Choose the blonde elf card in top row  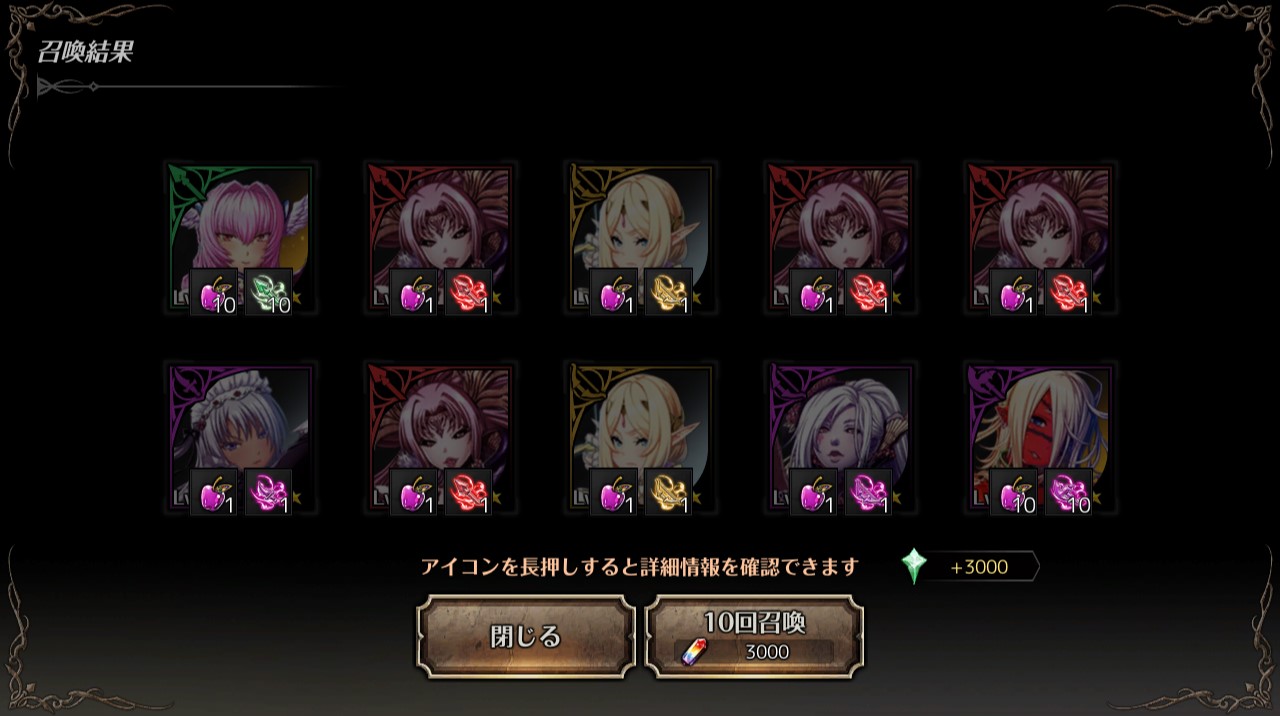640,239
